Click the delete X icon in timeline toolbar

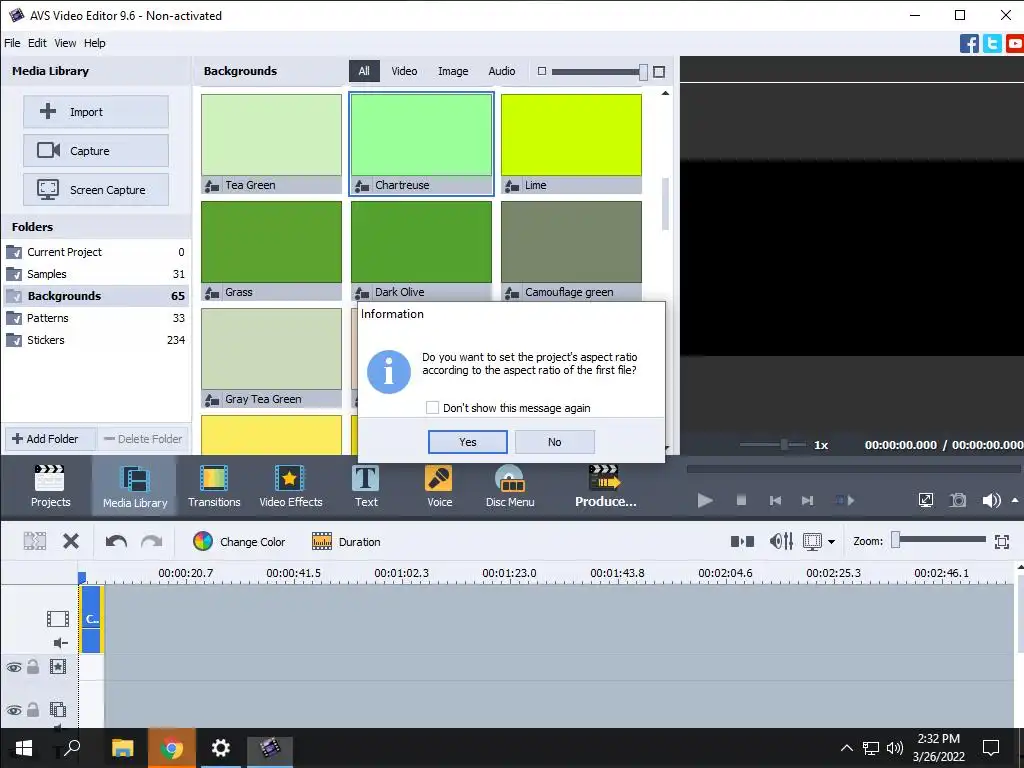click(x=71, y=541)
